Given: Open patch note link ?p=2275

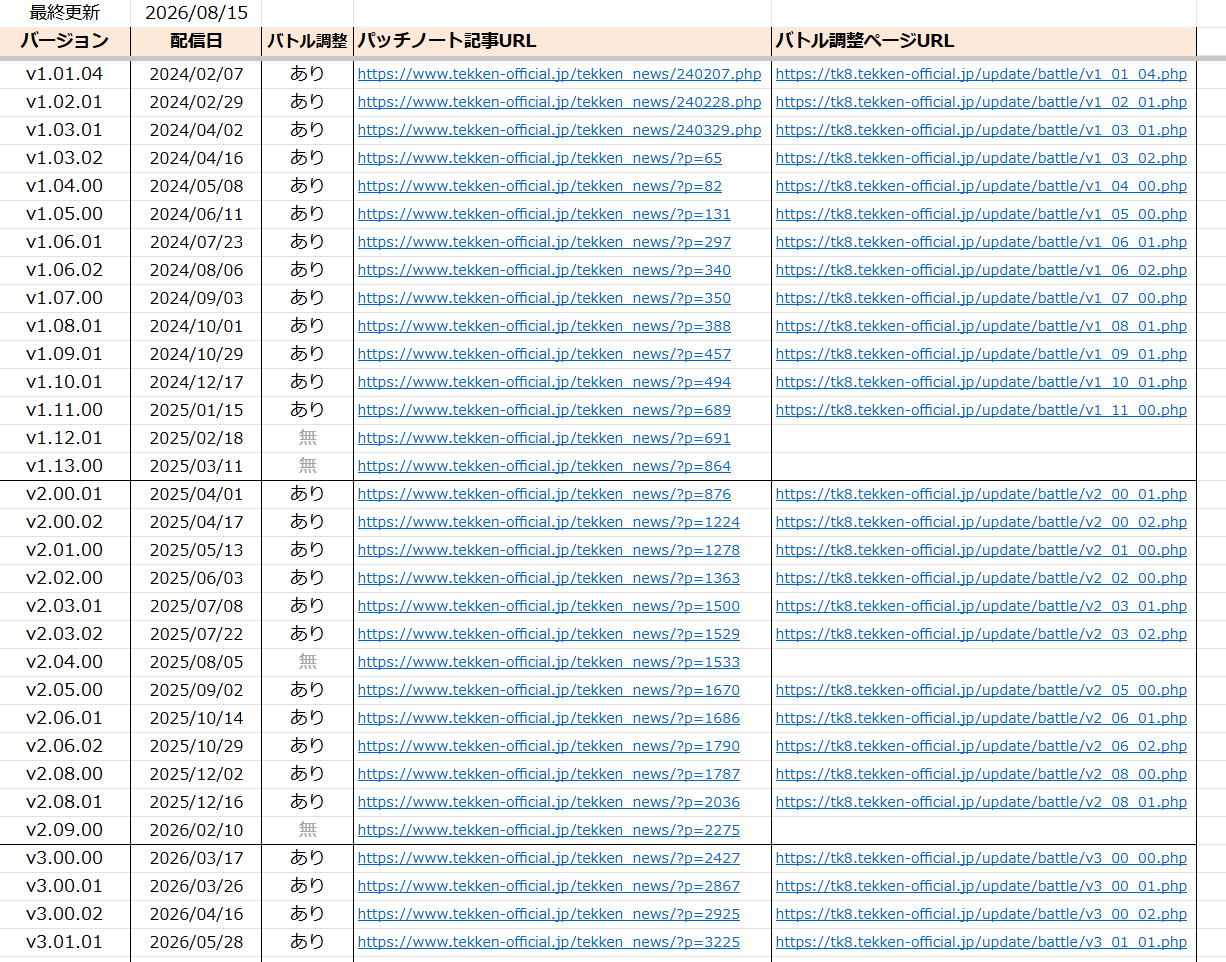Looking at the screenshot, I should (x=549, y=830).
